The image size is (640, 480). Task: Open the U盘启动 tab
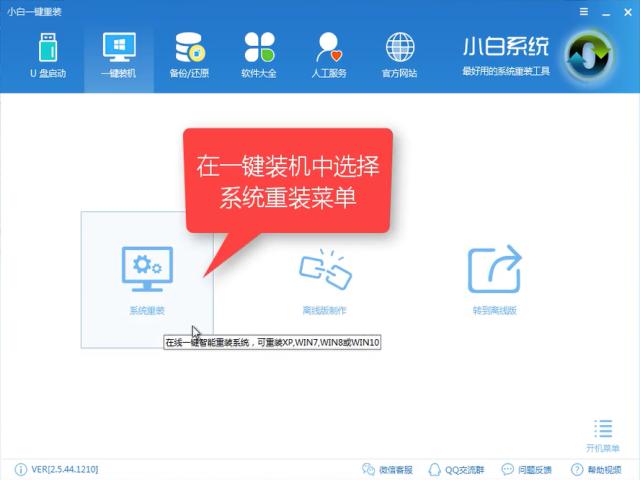pyautogui.click(x=48, y=55)
